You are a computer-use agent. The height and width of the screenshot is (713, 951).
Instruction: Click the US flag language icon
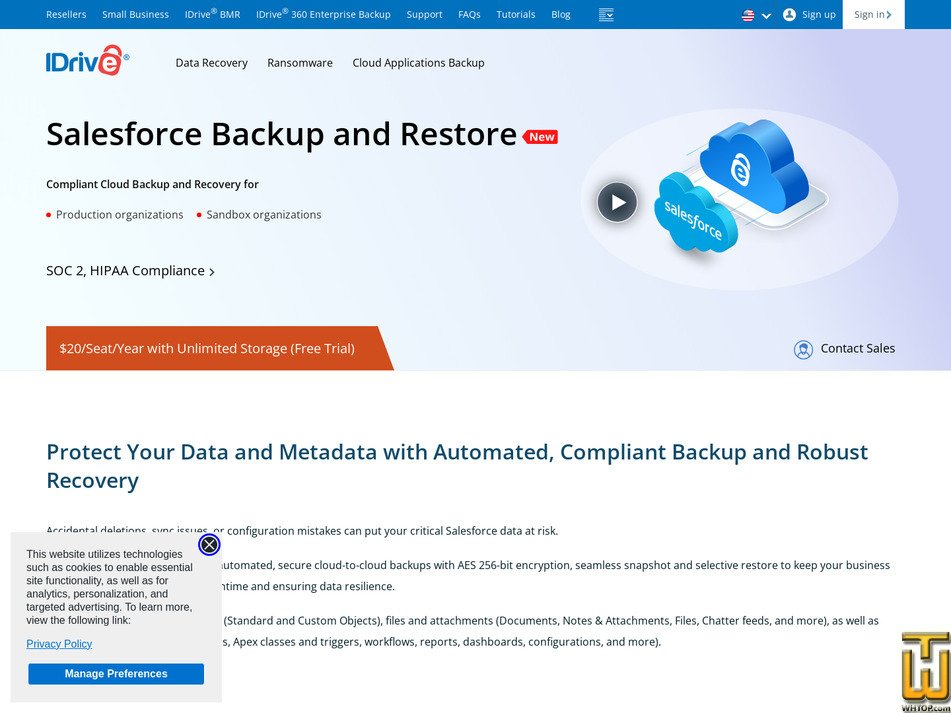tap(748, 15)
